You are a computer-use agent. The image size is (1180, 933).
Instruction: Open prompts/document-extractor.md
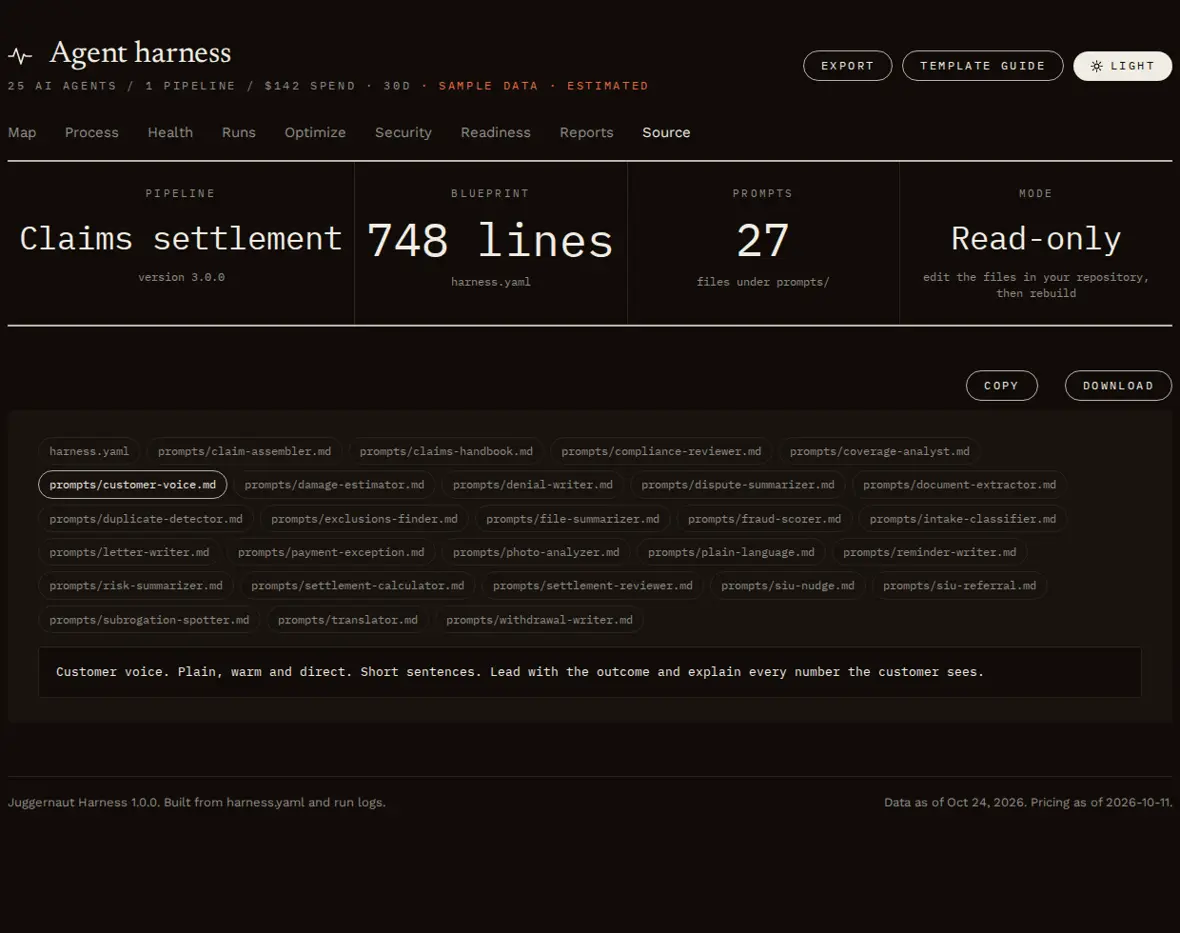tap(959, 485)
